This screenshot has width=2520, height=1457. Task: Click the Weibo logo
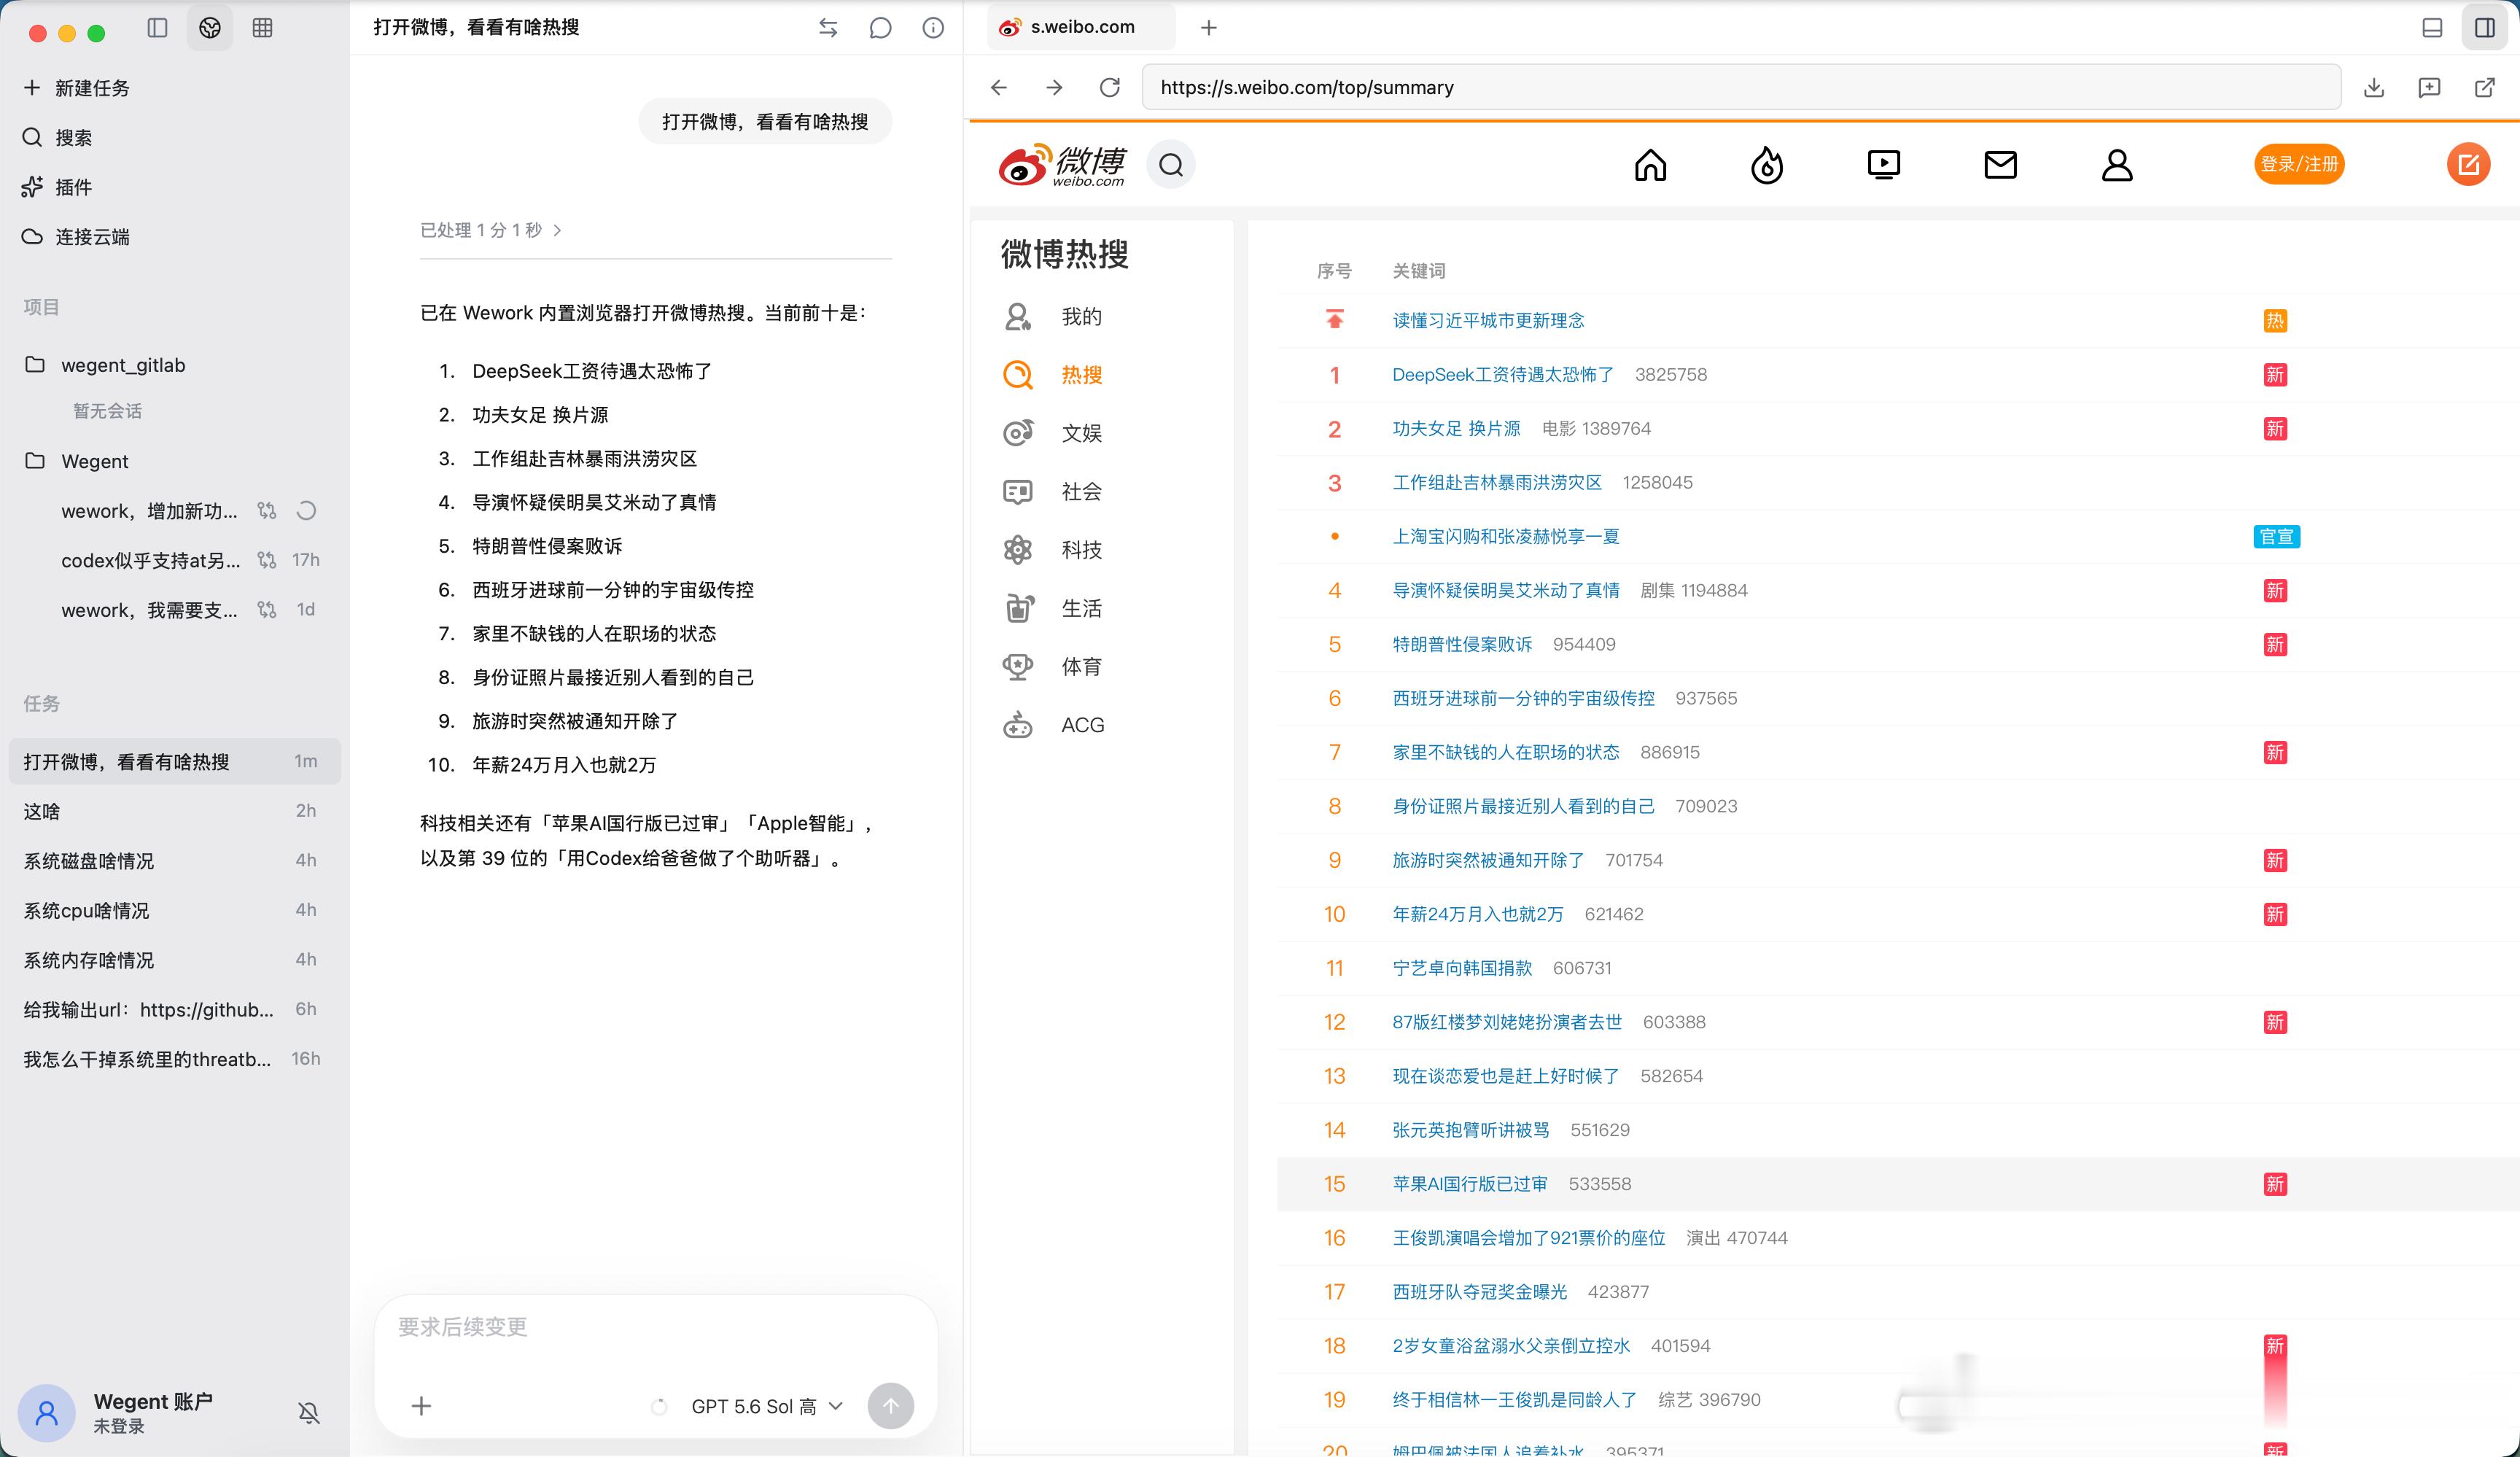point(1063,165)
